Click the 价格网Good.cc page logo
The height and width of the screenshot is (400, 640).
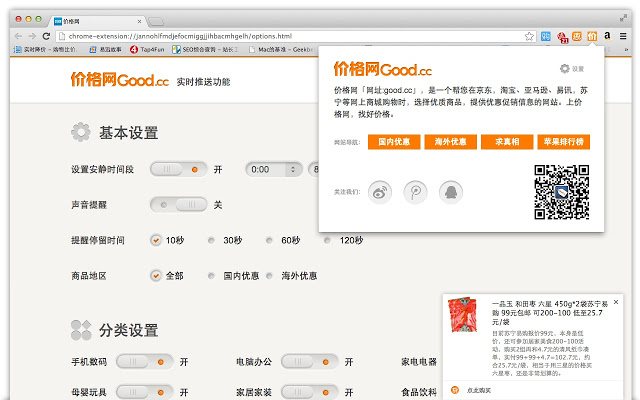(120, 80)
